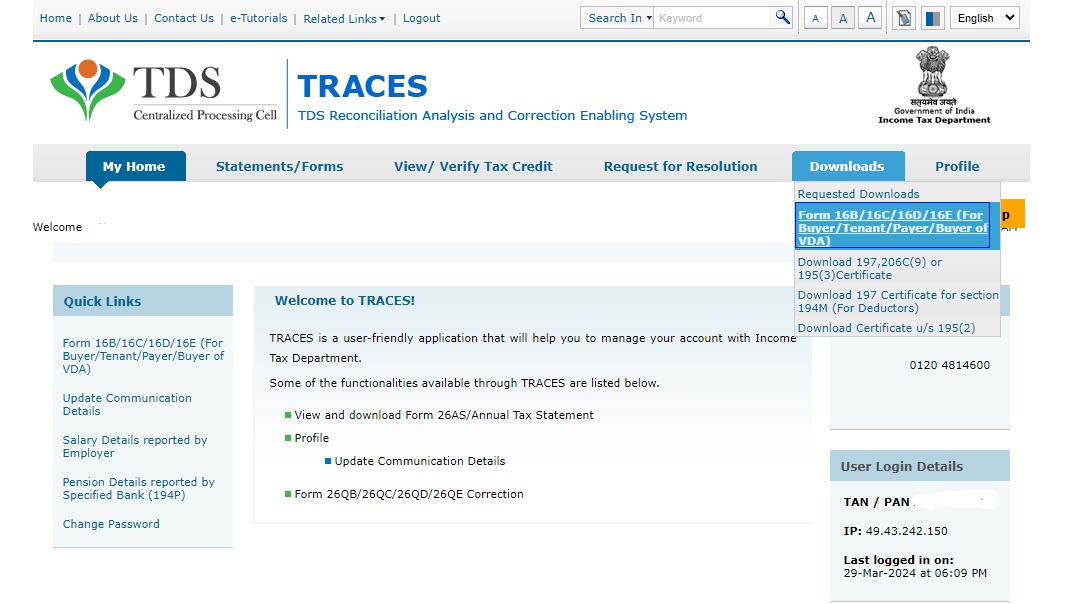Image resolution: width=1077 pixels, height=604 pixels.
Task: Choose Download Certificate u/s 195(2) menu item
Action: 885,328
